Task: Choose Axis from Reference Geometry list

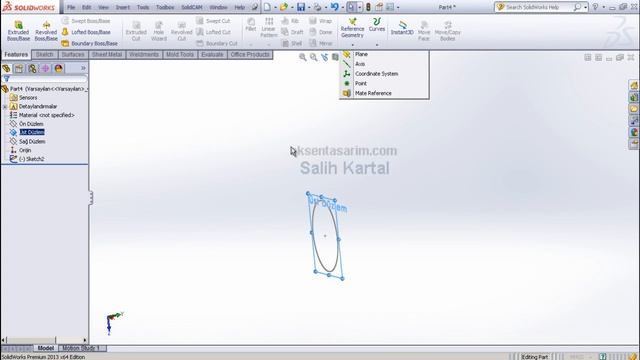Action: (x=360, y=64)
